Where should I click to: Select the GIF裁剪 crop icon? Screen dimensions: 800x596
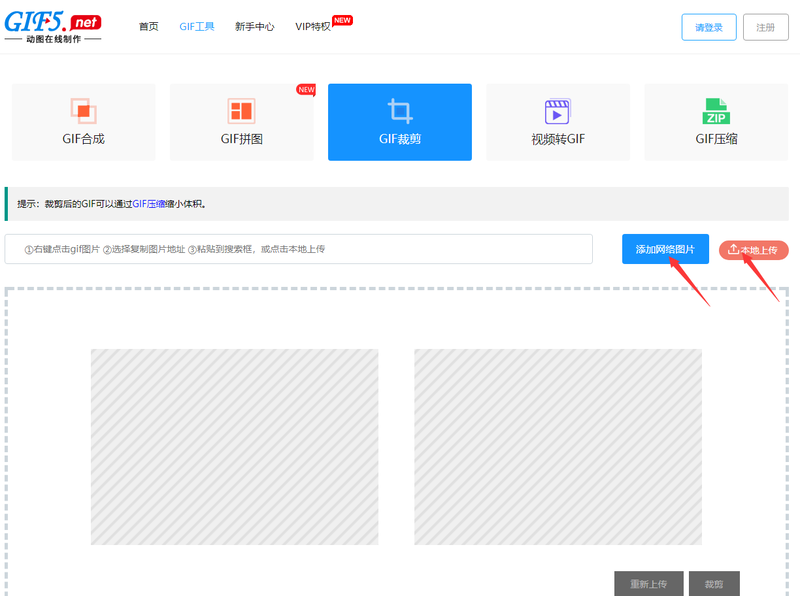(x=400, y=111)
